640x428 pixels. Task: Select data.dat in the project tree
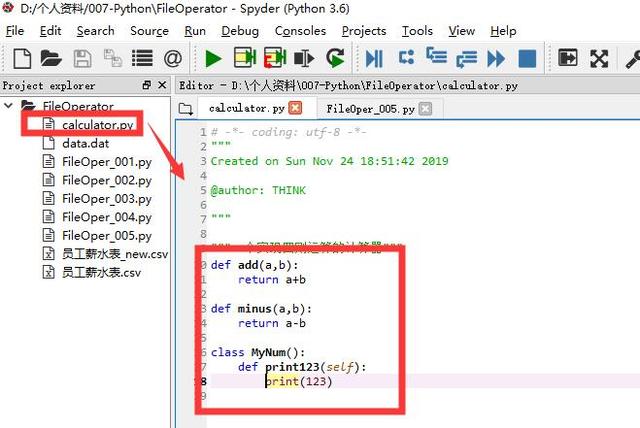[85, 144]
